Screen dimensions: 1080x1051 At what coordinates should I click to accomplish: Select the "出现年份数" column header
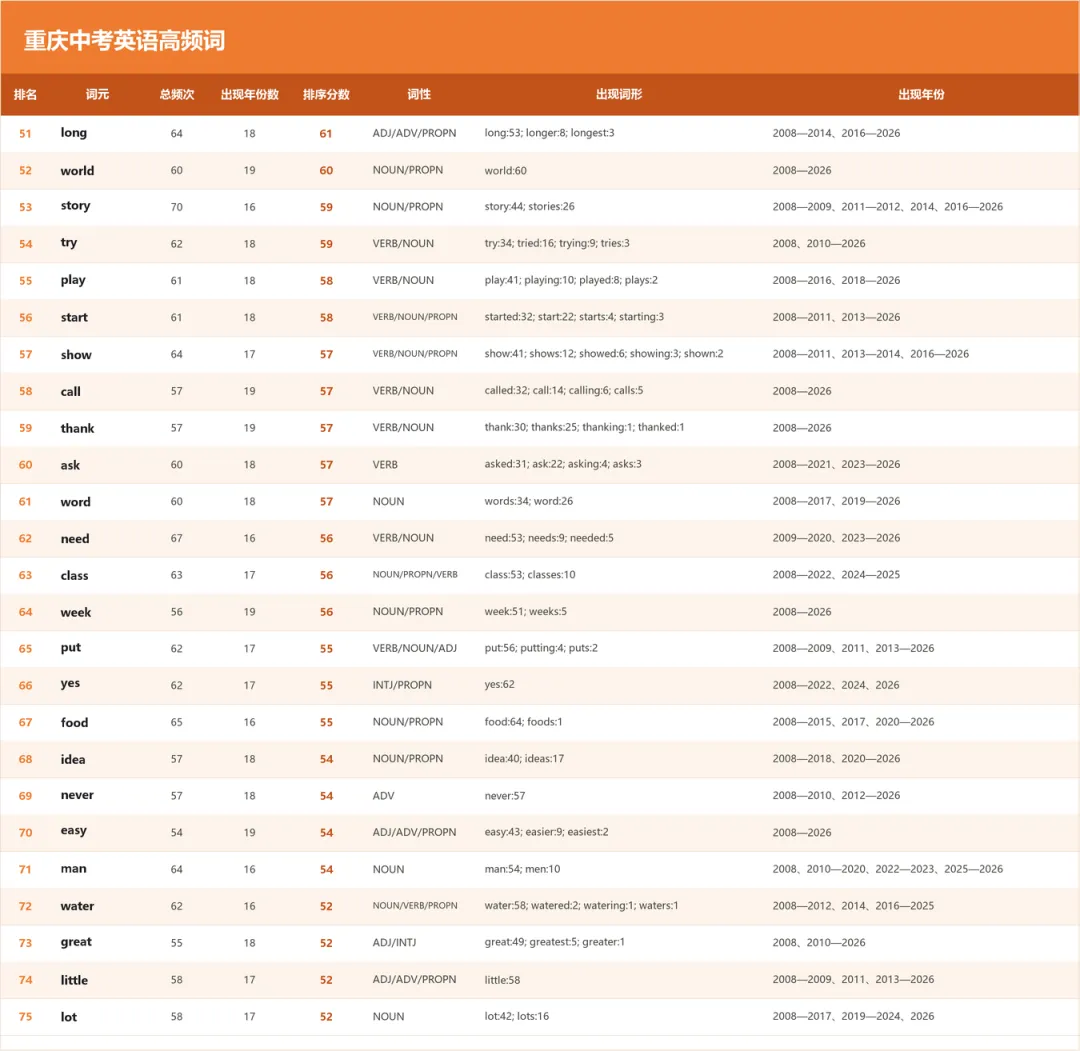tap(249, 94)
